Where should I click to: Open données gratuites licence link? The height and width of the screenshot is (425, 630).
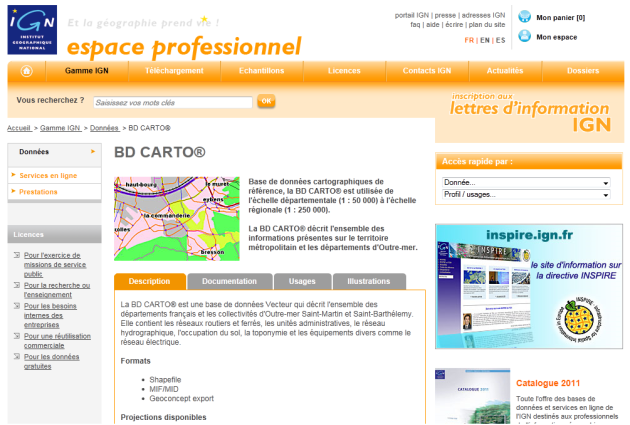[51, 361]
